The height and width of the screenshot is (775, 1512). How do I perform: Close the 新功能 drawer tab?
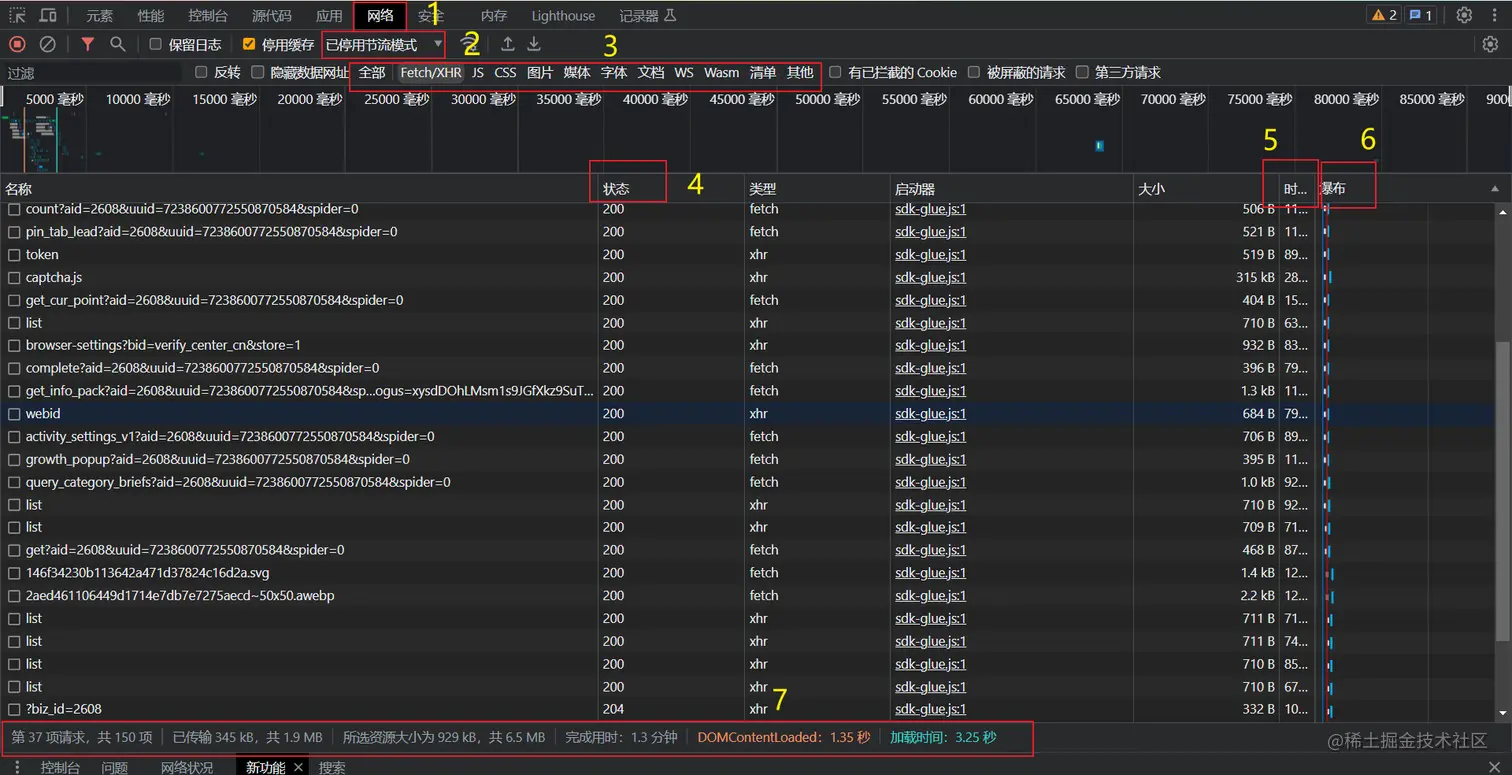[298, 767]
